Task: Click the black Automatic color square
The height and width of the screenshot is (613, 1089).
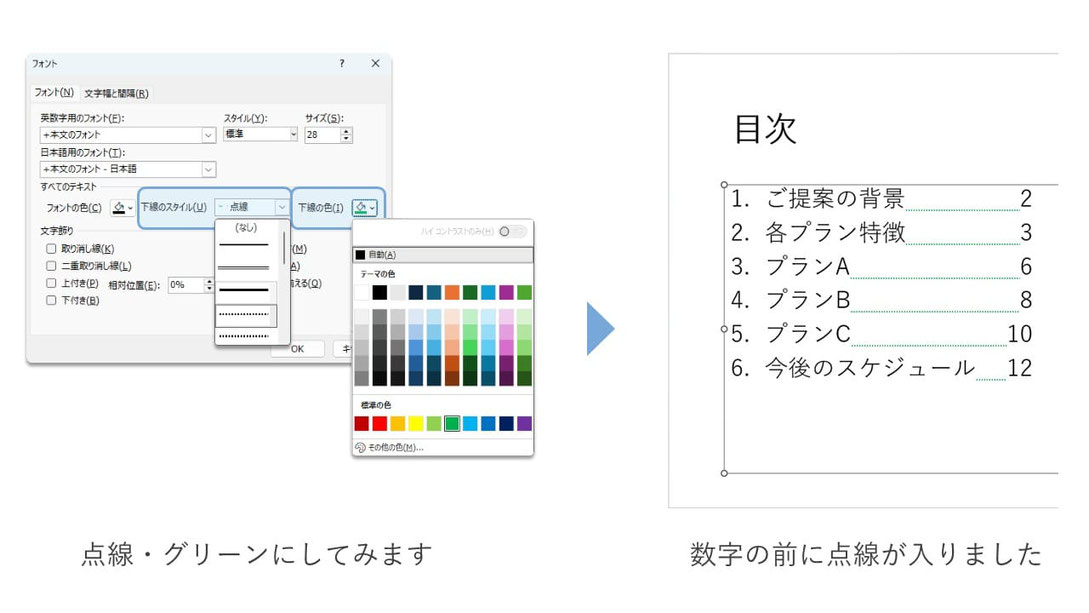Action: tap(360, 255)
